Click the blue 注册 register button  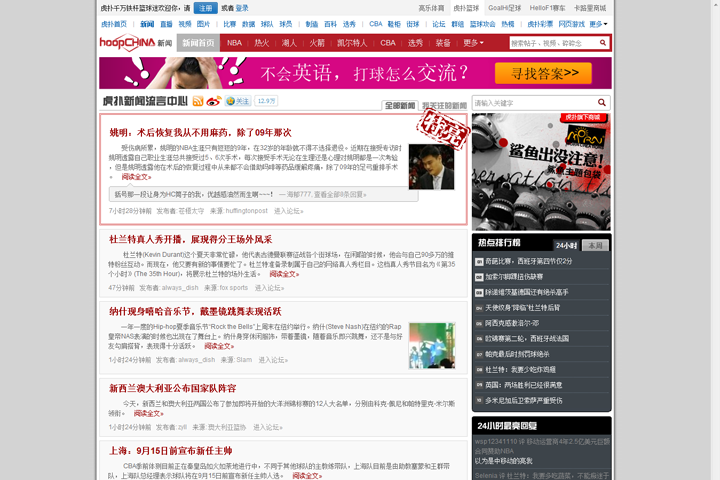click(205, 7)
